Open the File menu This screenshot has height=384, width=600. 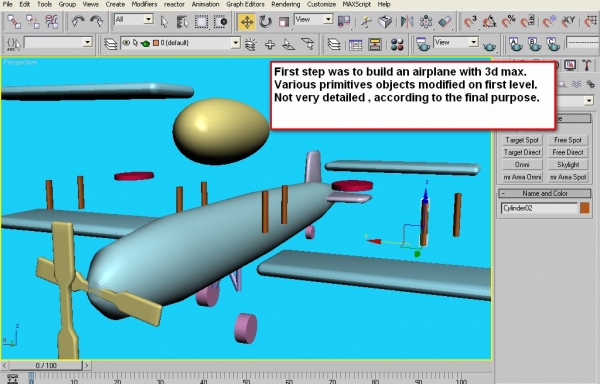[7, 4]
